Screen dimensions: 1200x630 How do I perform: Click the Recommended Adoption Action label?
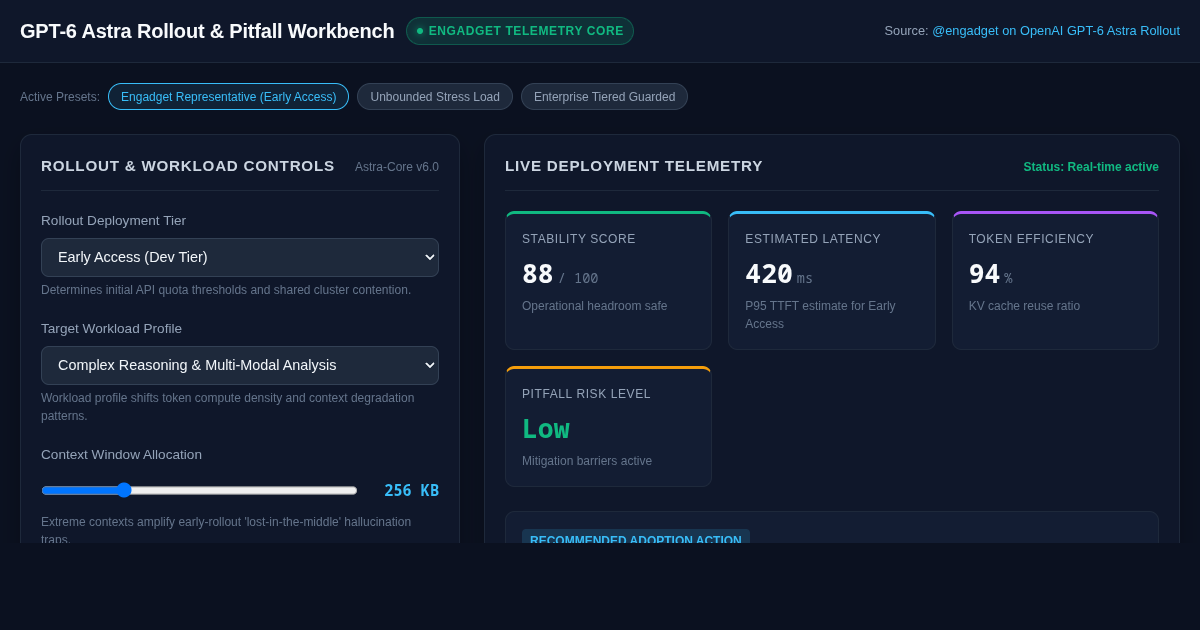(636, 539)
